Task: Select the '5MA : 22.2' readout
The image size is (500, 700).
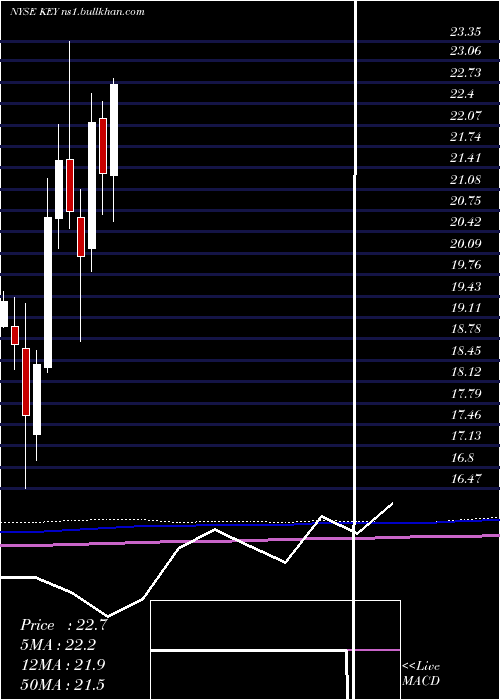Action: (59, 645)
